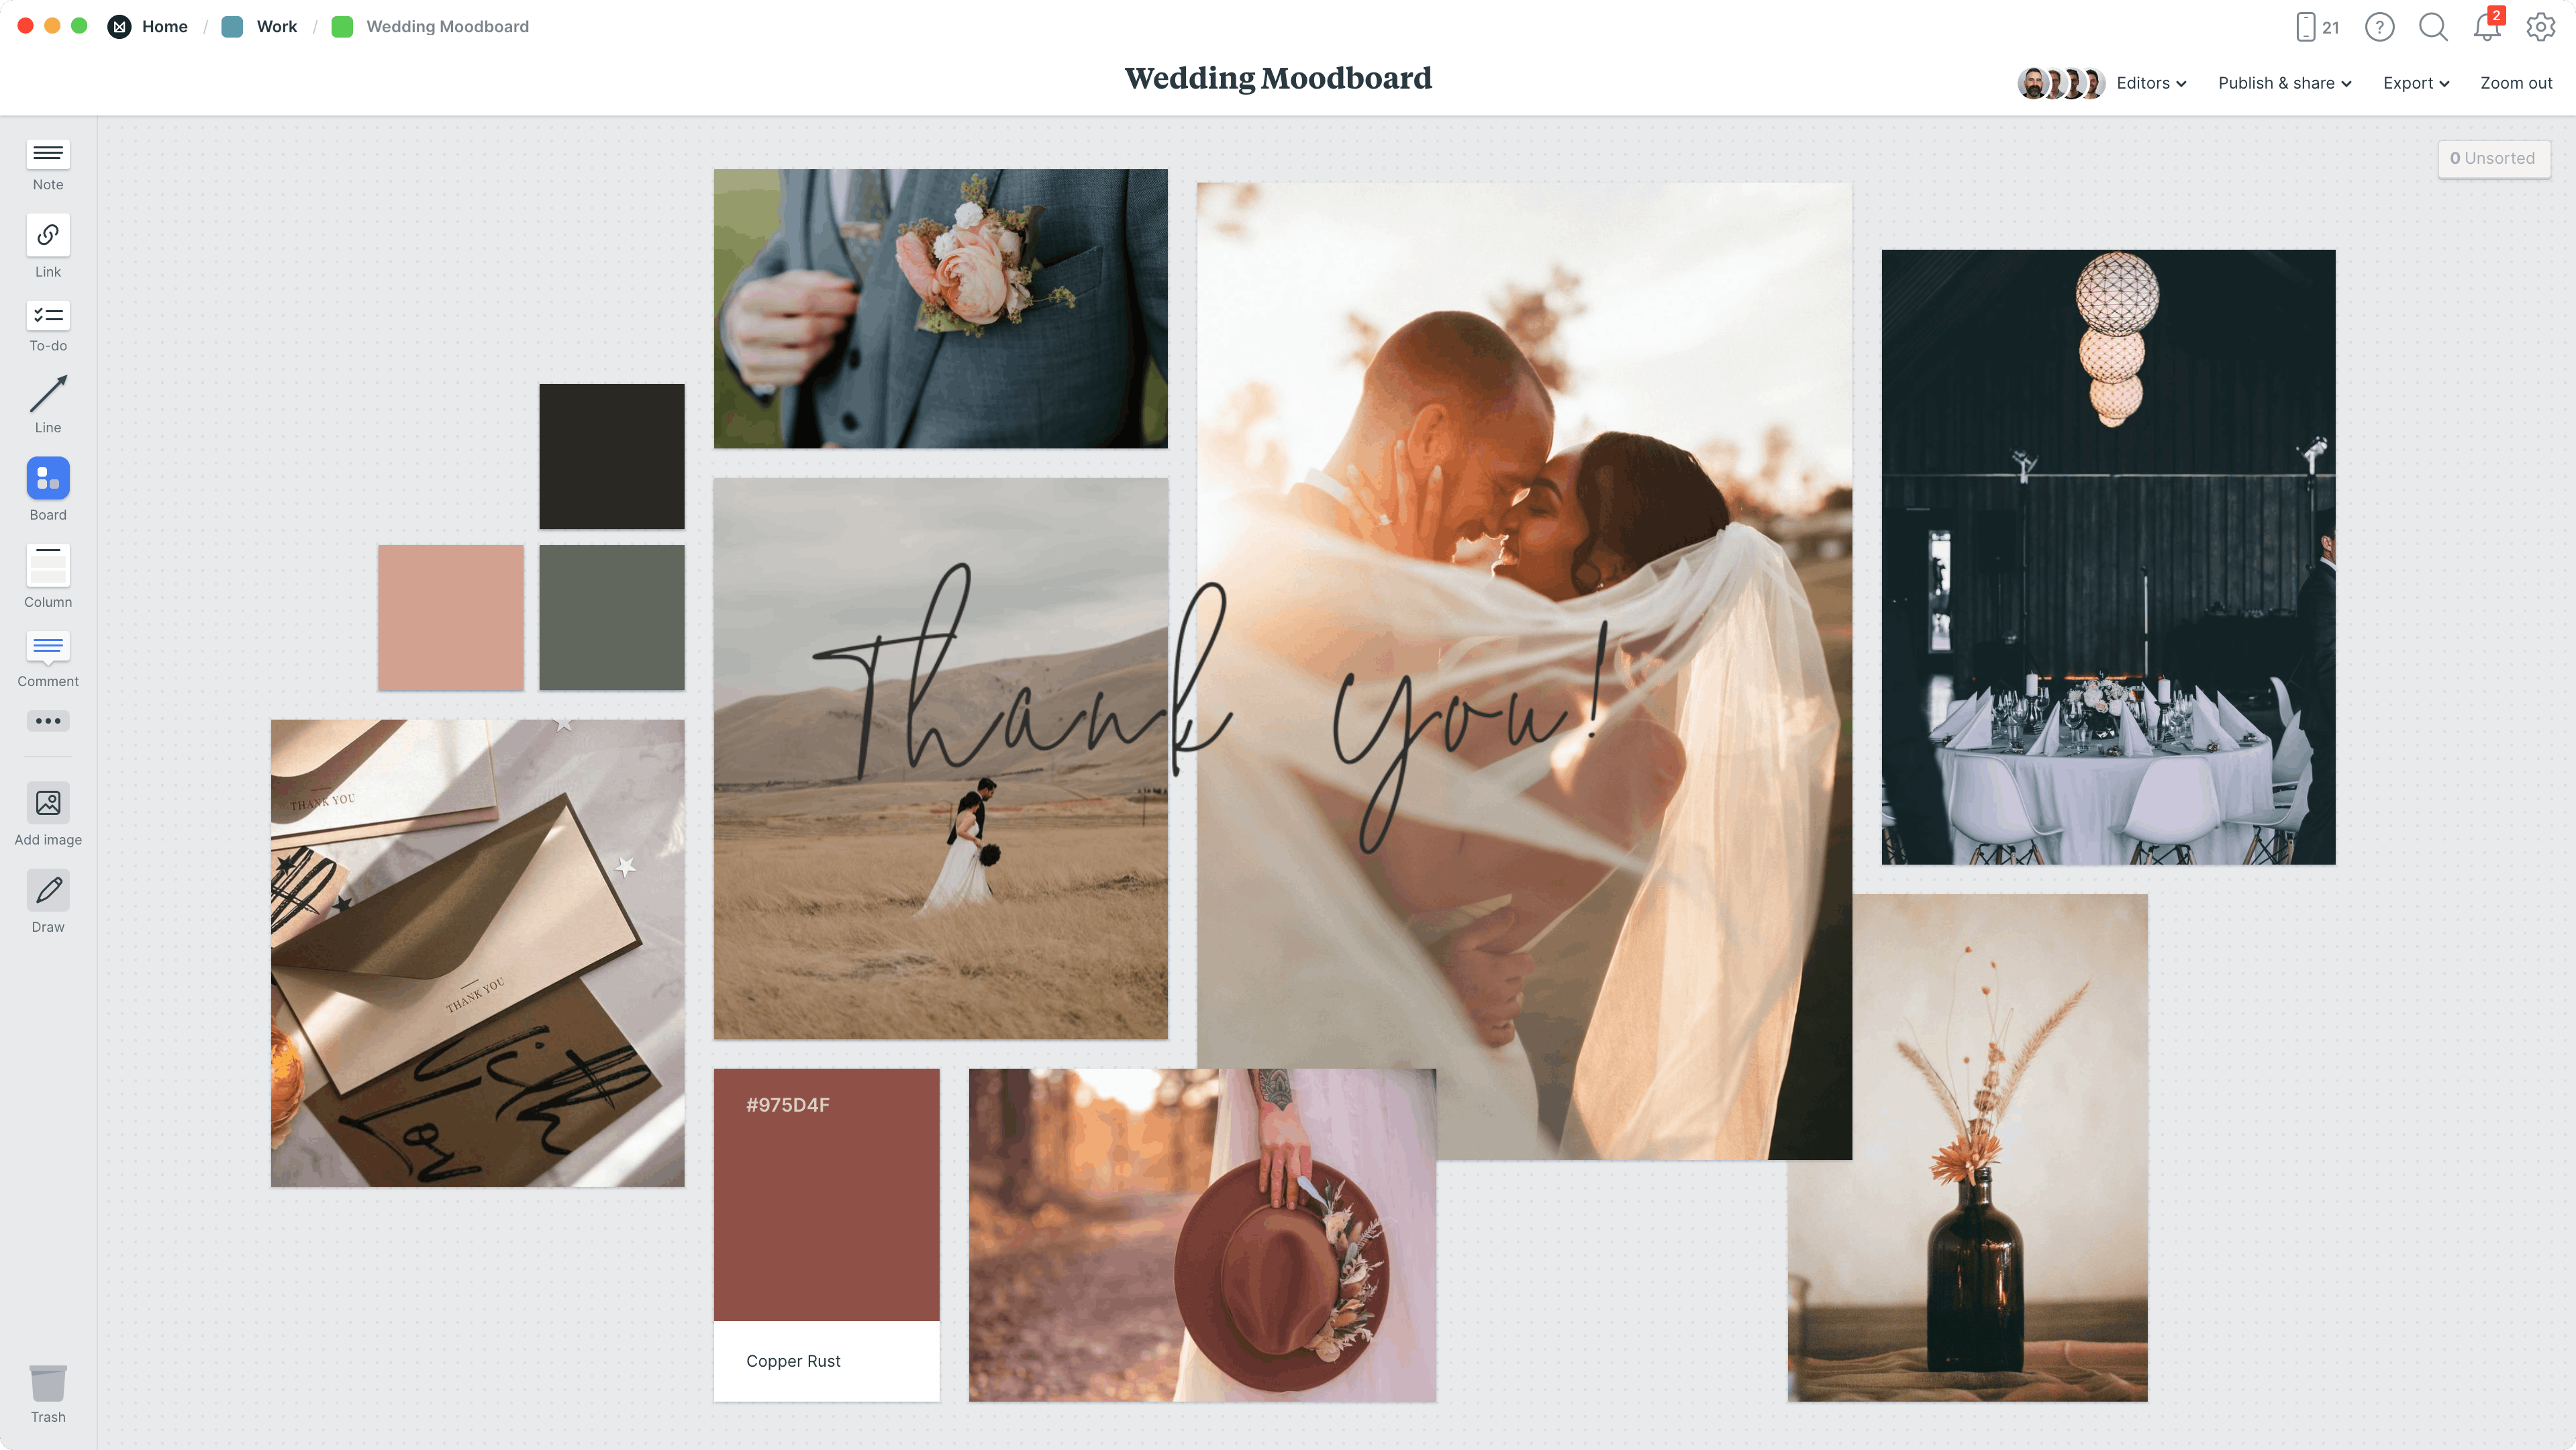Click the search icon in toolbar

2432,27
